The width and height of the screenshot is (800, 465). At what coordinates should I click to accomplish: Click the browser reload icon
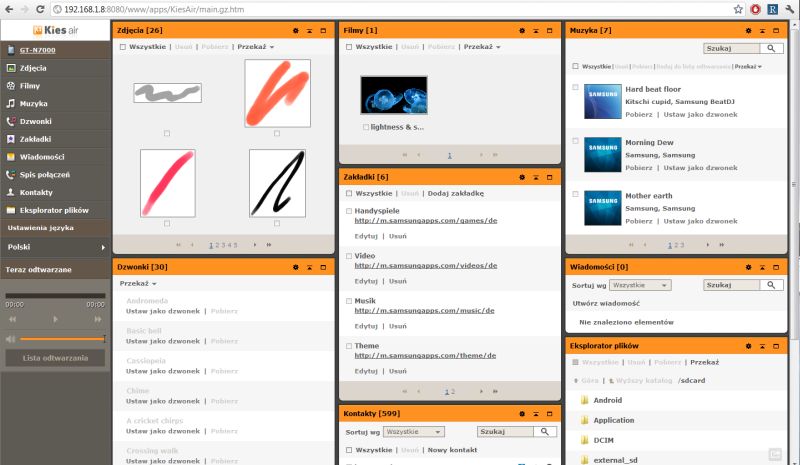[40, 9]
